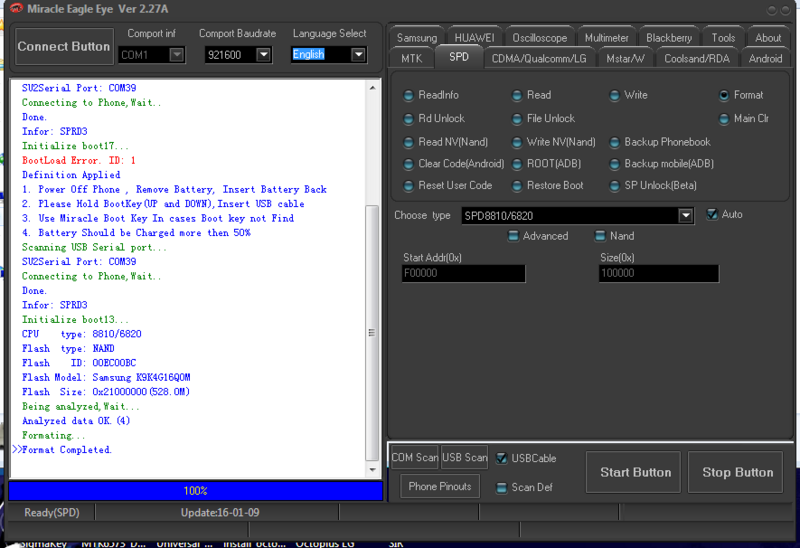Switch to the Samsung tab
This screenshot has height=548, width=800.
click(417, 38)
